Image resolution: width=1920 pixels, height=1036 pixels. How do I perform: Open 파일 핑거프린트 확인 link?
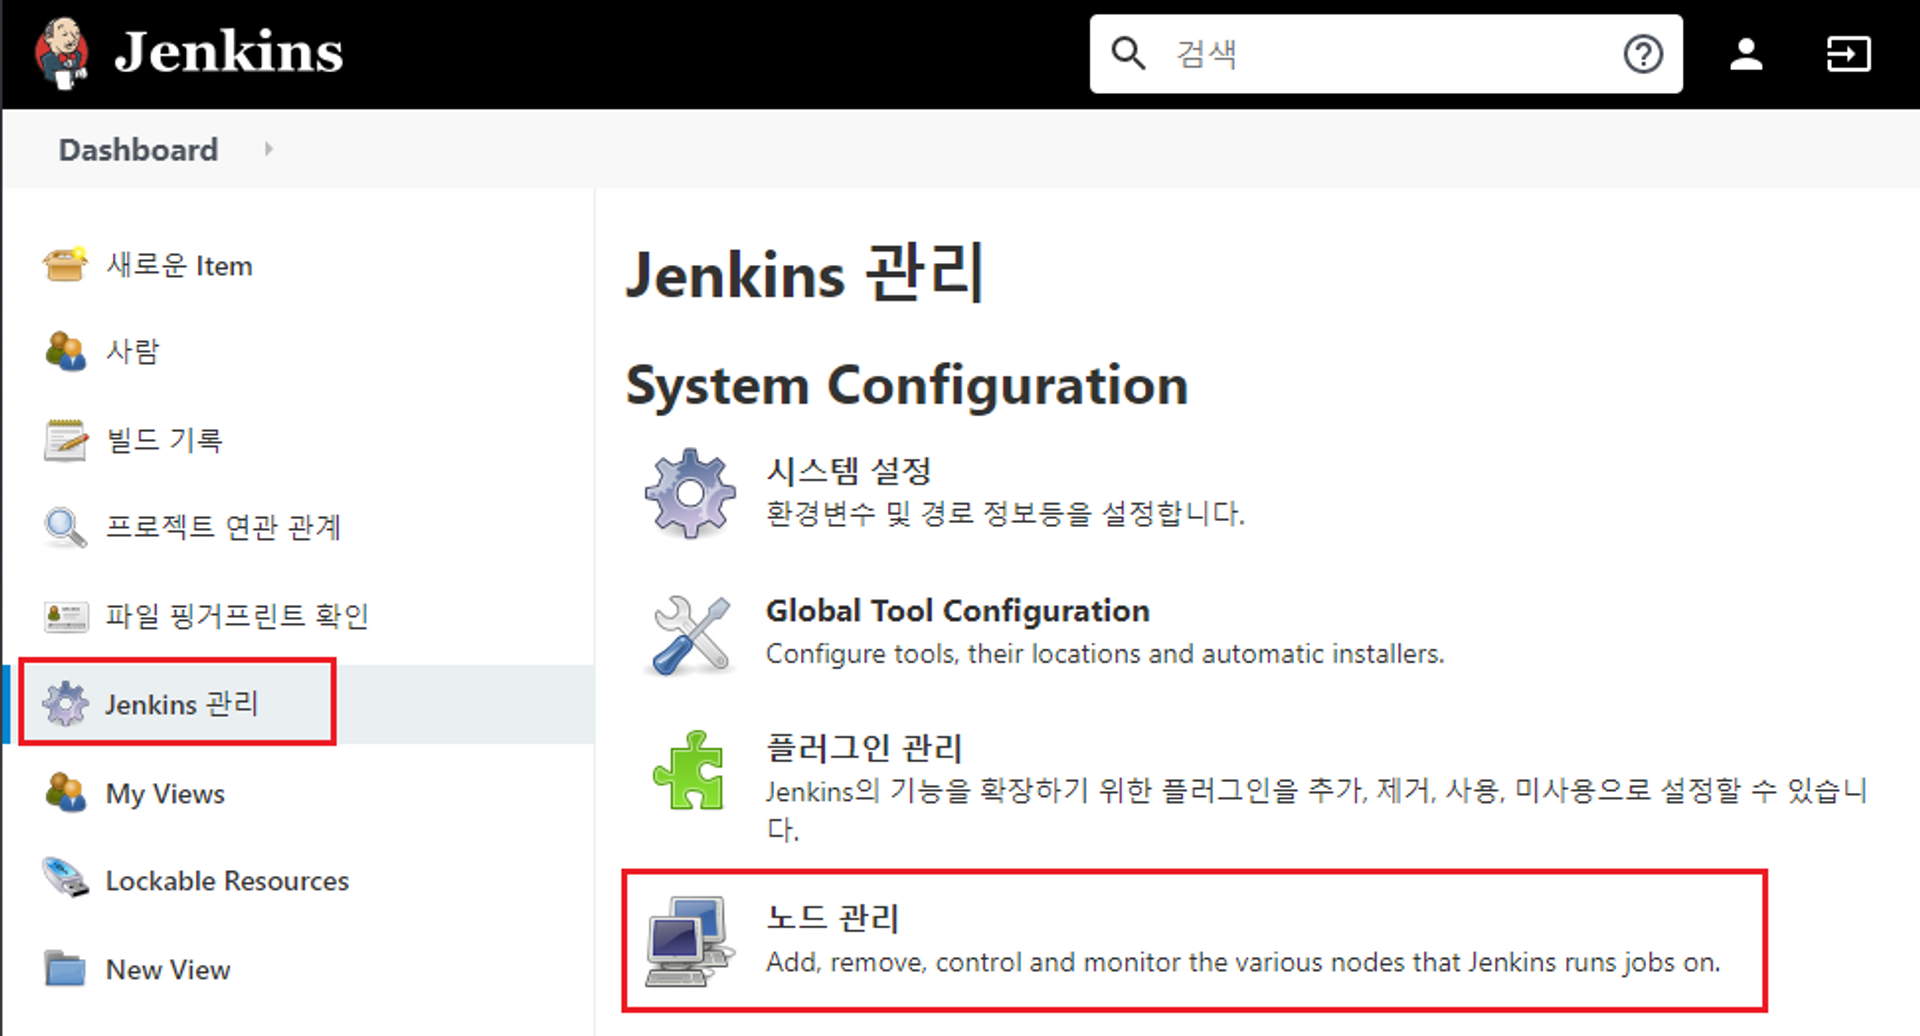click(237, 616)
